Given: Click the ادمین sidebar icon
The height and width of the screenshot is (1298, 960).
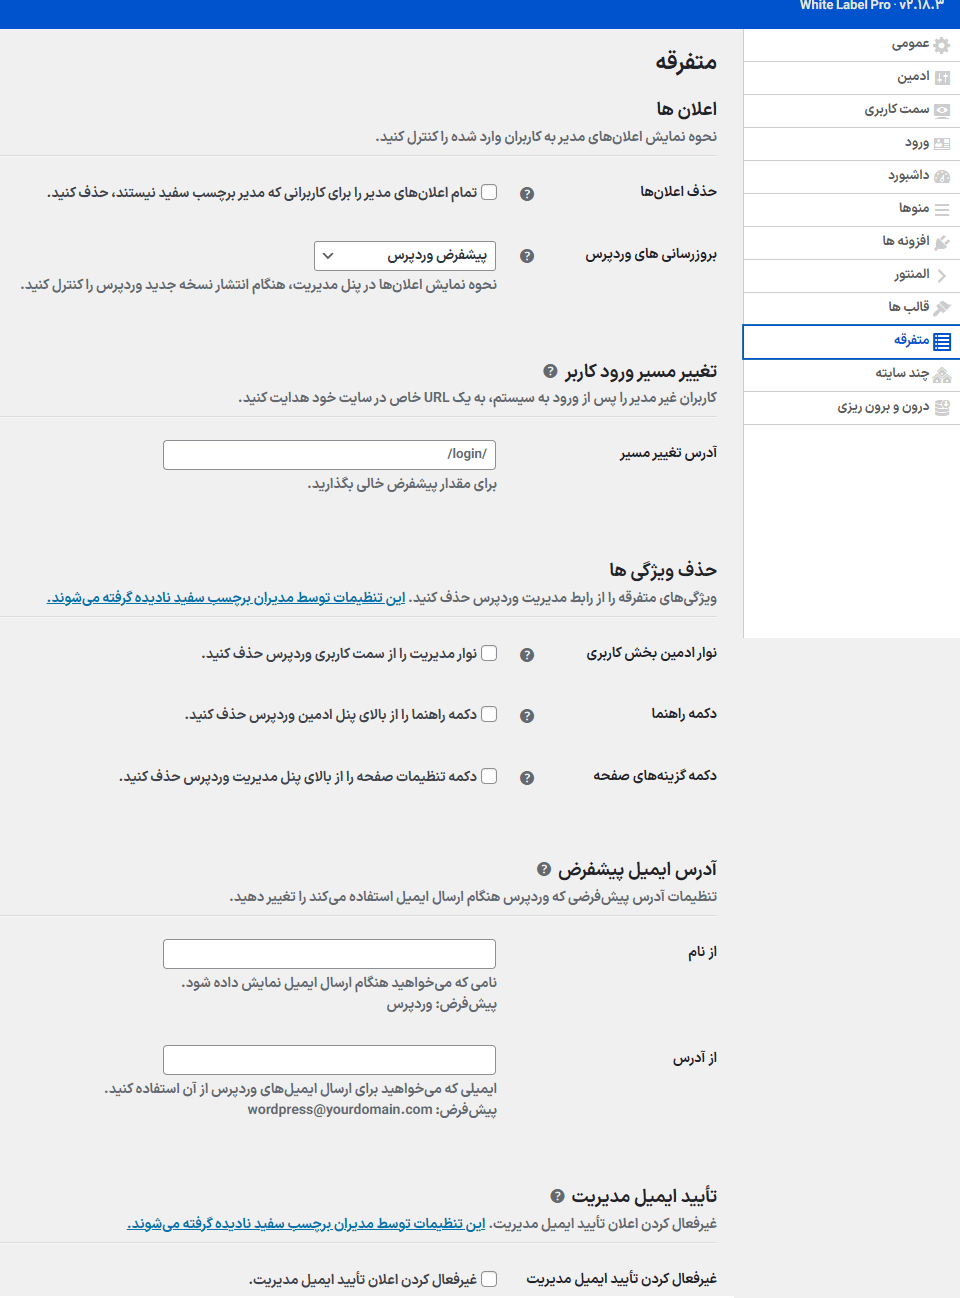Looking at the screenshot, I should click(941, 78).
